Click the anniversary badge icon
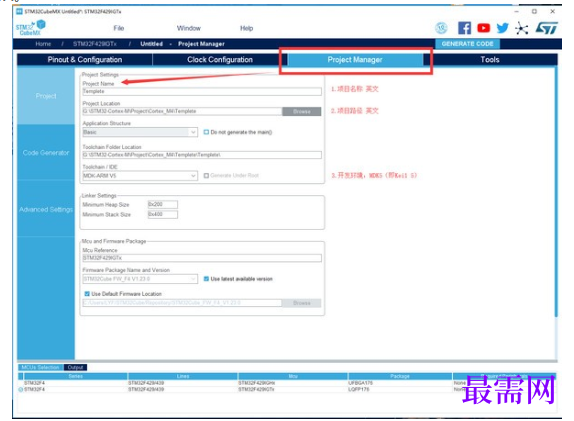Viewport: 574px width, 421px height. (x=441, y=28)
